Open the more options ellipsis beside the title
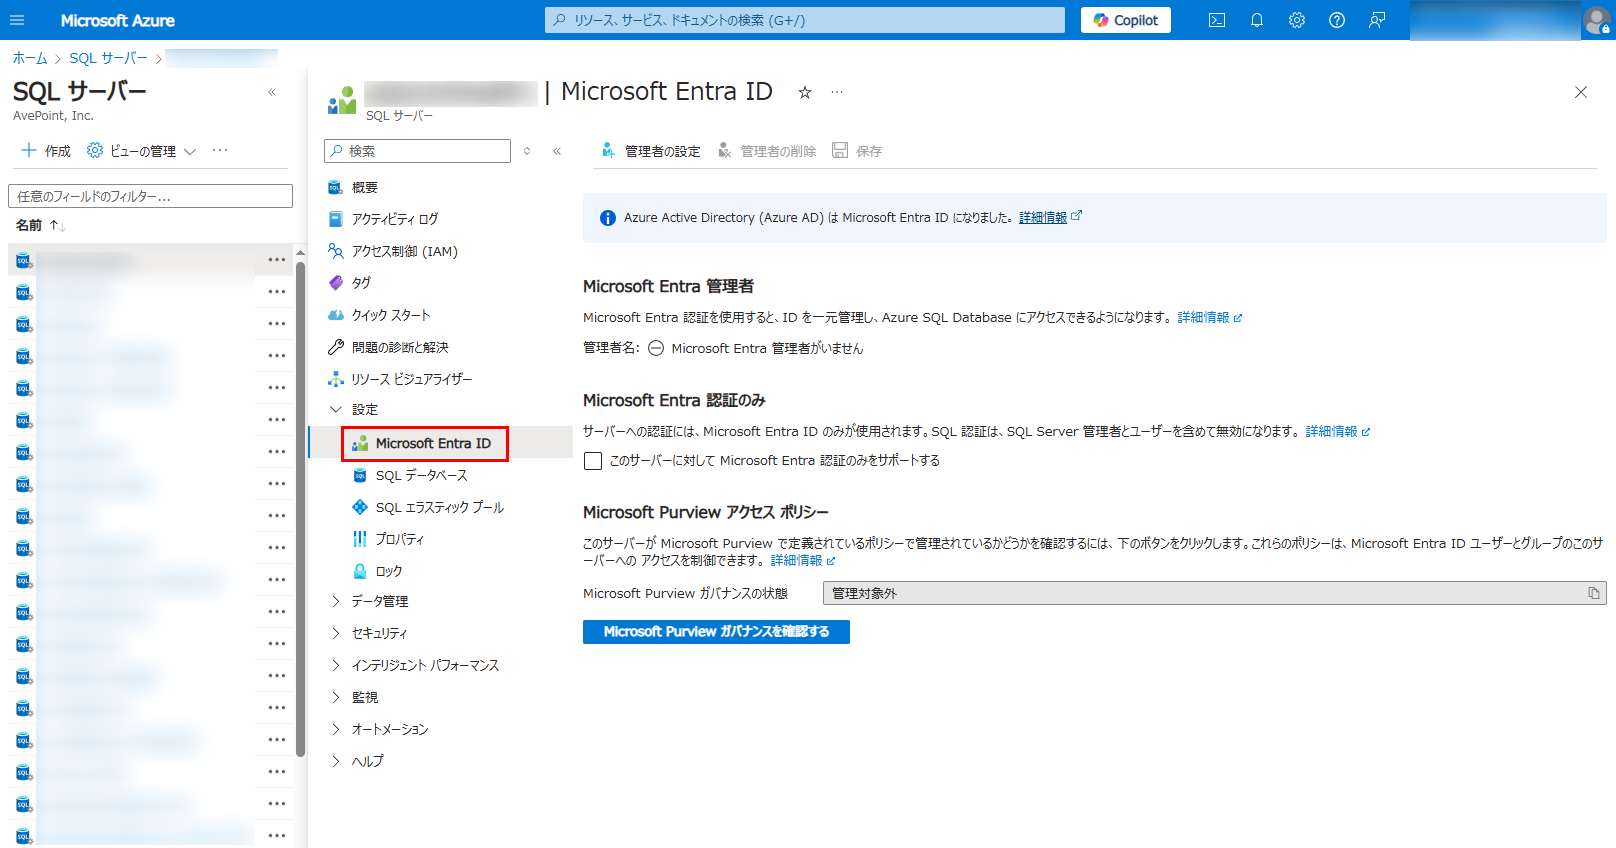The width and height of the screenshot is (1616, 848). pos(837,92)
